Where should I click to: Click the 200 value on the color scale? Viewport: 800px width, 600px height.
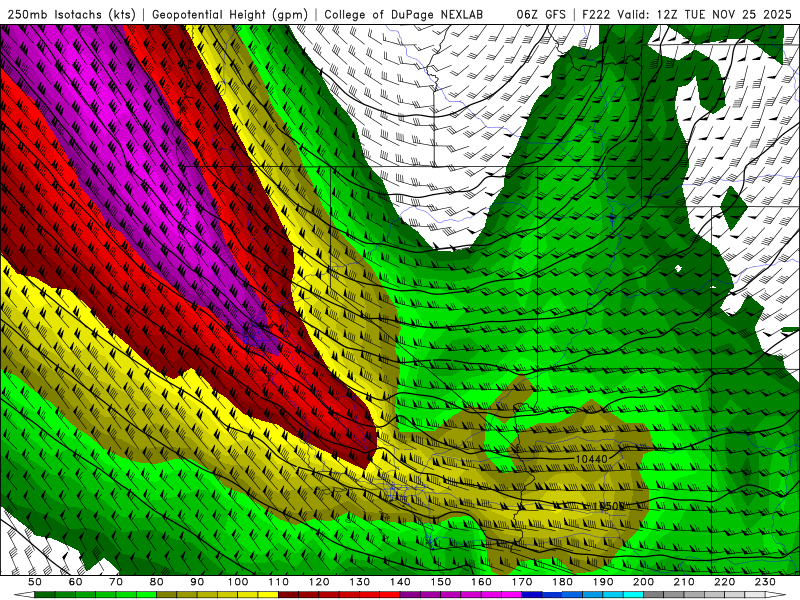click(643, 582)
